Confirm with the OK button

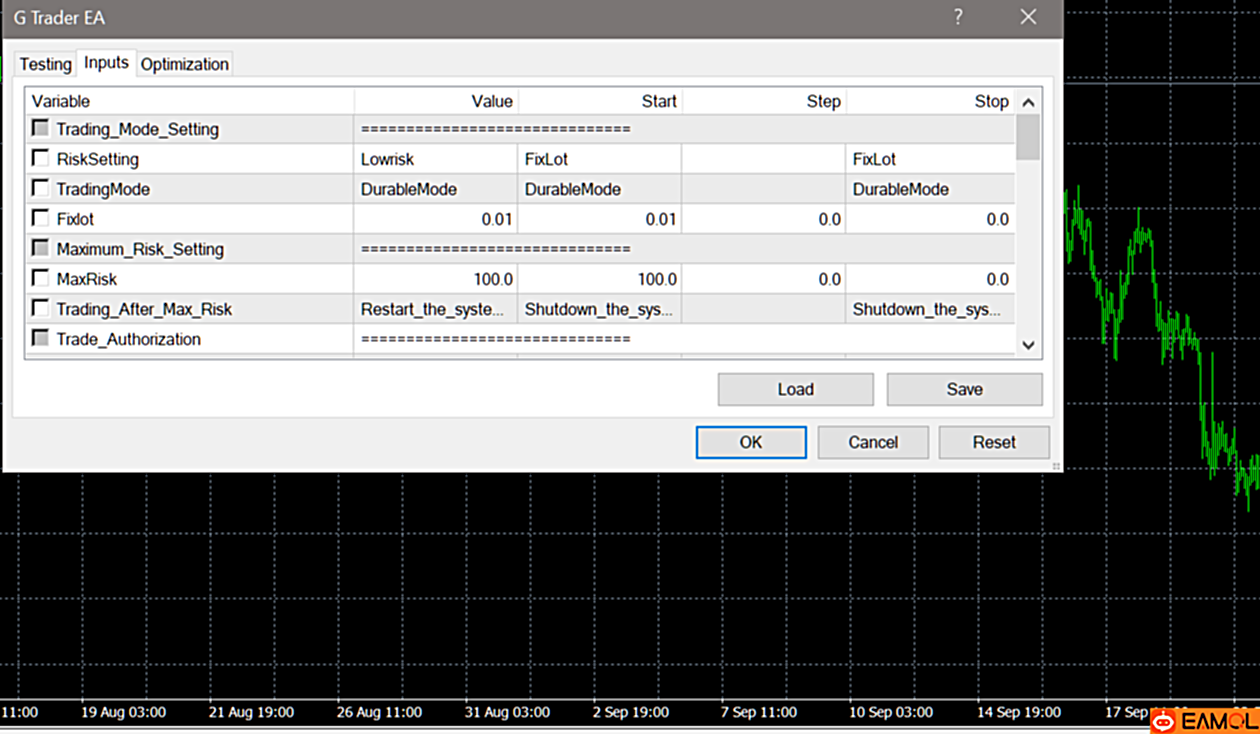[751, 442]
